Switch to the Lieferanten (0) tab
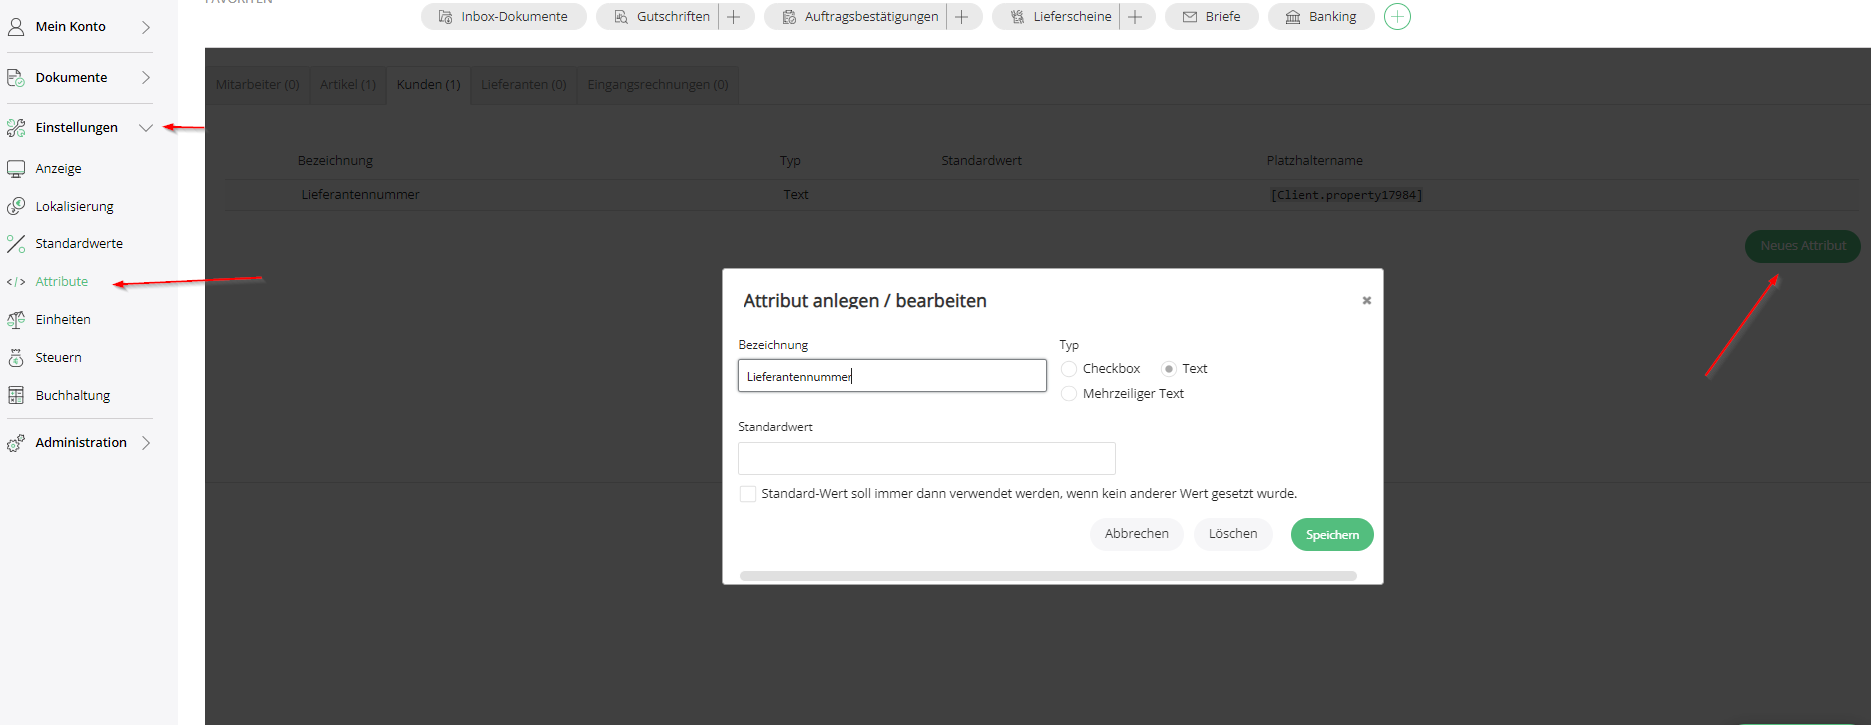Image resolution: width=1871 pixels, height=725 pixels. [x=524, y=85]
